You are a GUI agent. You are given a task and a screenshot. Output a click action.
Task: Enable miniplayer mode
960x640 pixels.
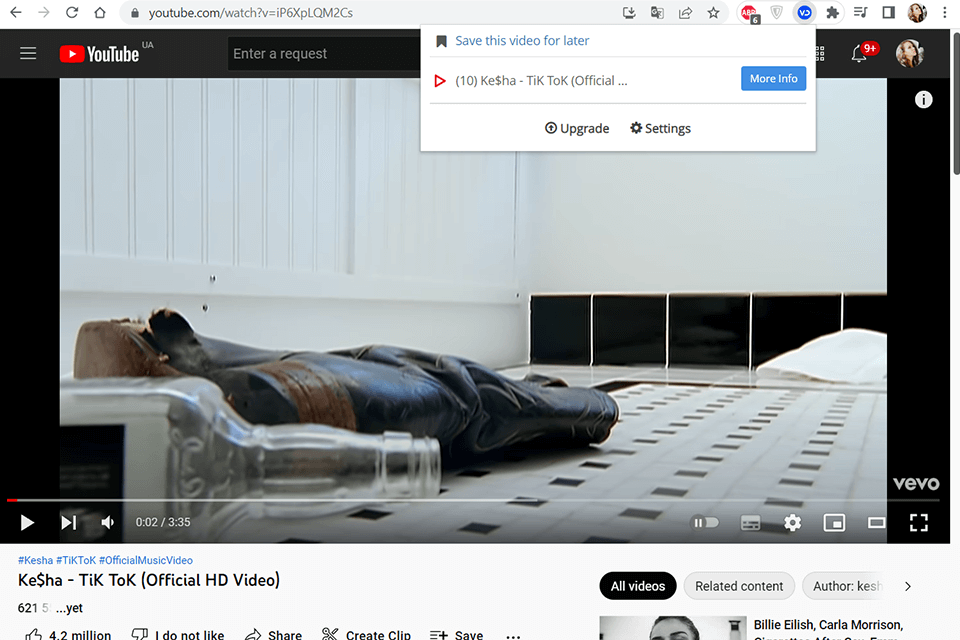pyautogui.click(x=834, y=522)
